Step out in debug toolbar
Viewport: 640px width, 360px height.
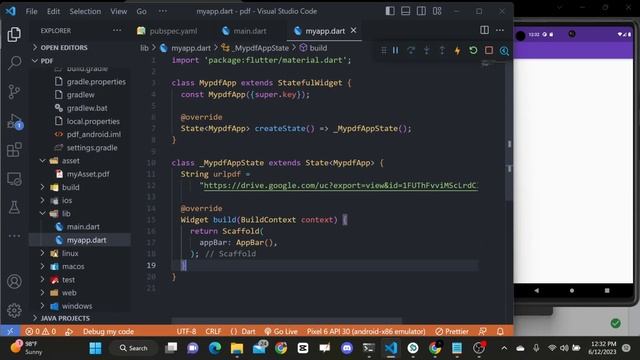[x=442, y=51]
